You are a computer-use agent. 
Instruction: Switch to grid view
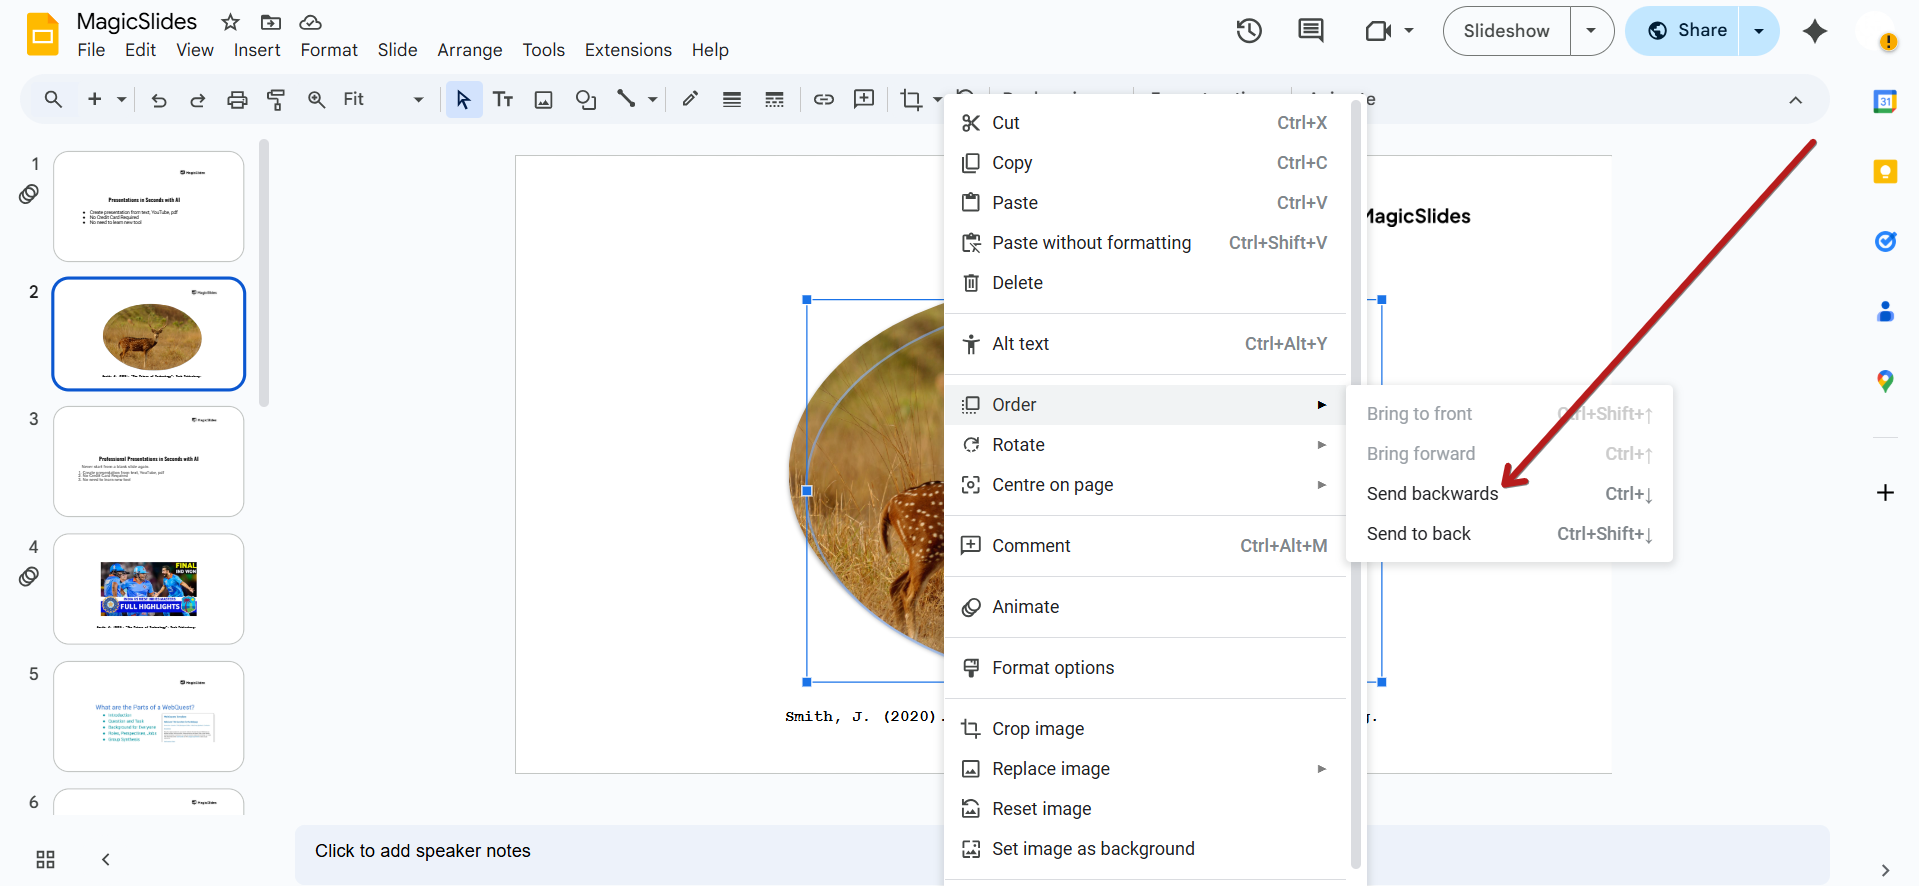pos(45,859)
